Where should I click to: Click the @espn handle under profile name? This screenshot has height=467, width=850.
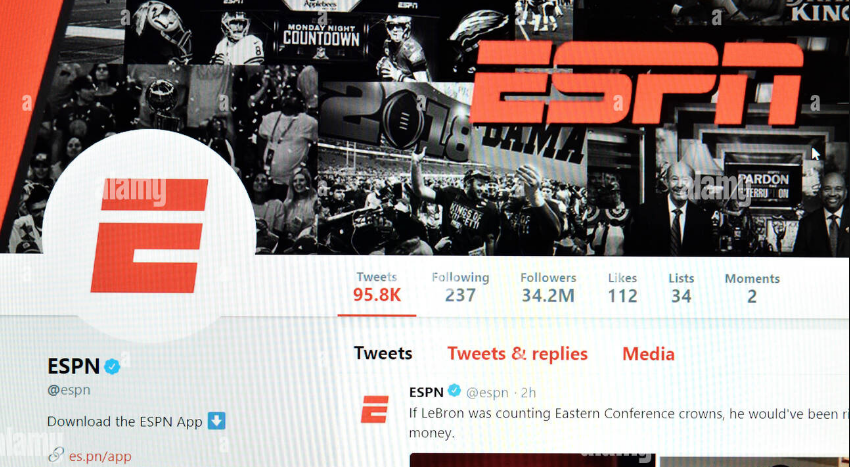(69, 390)
